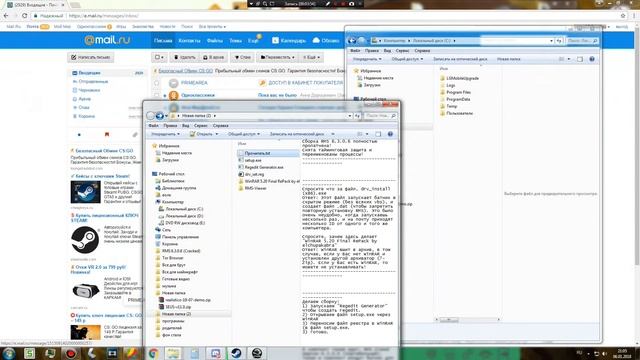Toggle preview pane icon in Локальный диск (C:) window

(580, 59)
